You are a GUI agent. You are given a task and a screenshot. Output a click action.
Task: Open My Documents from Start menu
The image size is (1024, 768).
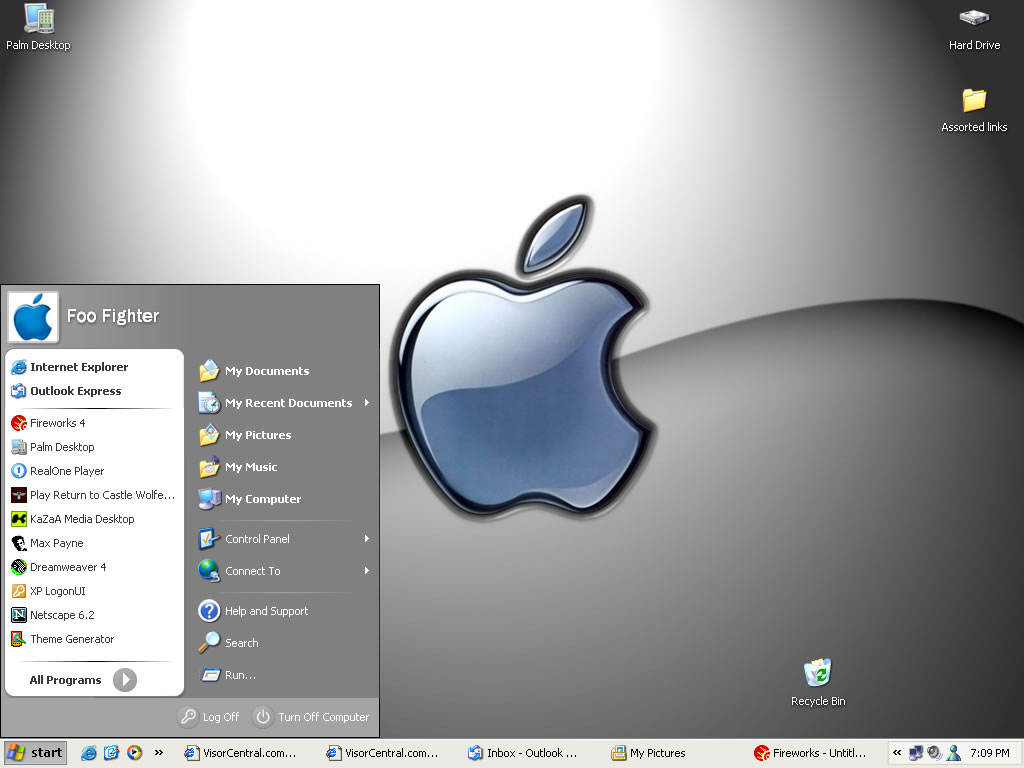pos(266,371)
